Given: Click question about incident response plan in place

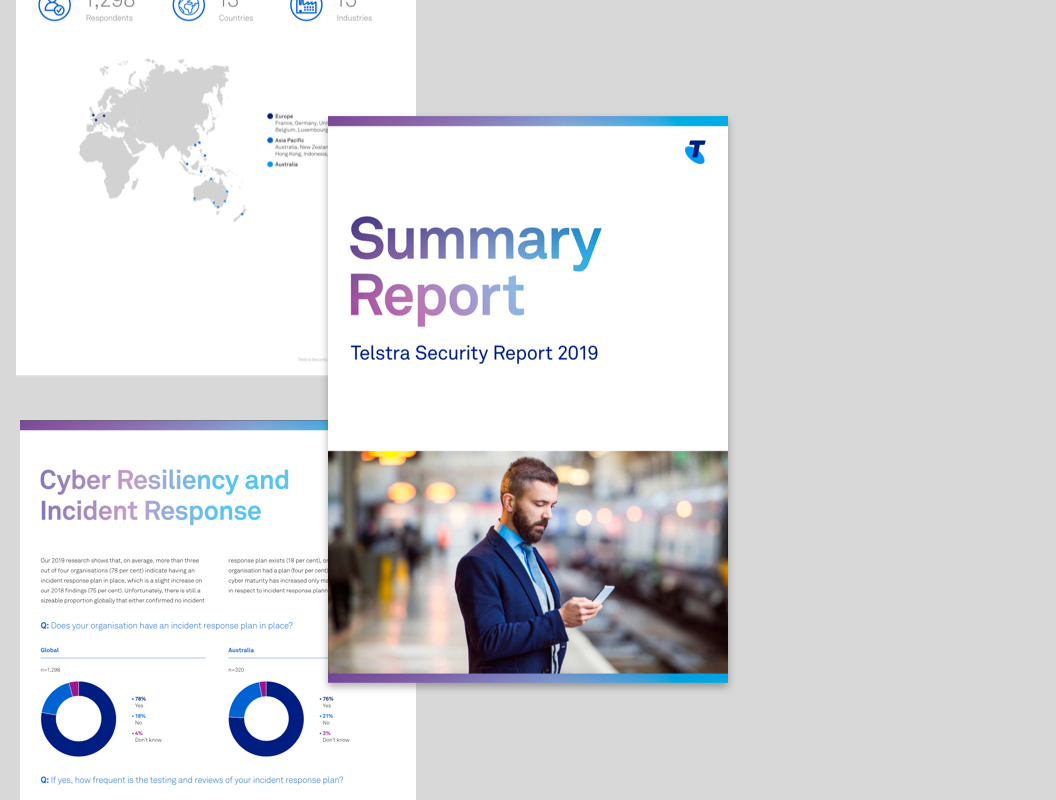Looking at the screenshot, I should (x=166, y=626).
